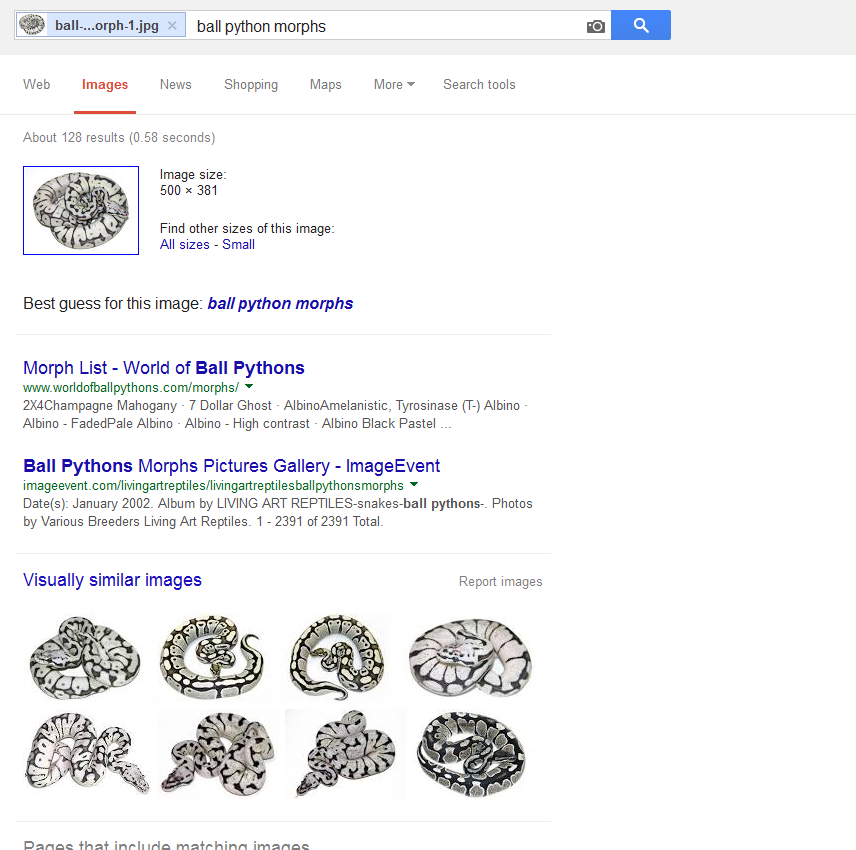This screenshot has height=850, width=856.
Task: Open first similar snake image in bottom row
Action: click(x=87, y=753)
